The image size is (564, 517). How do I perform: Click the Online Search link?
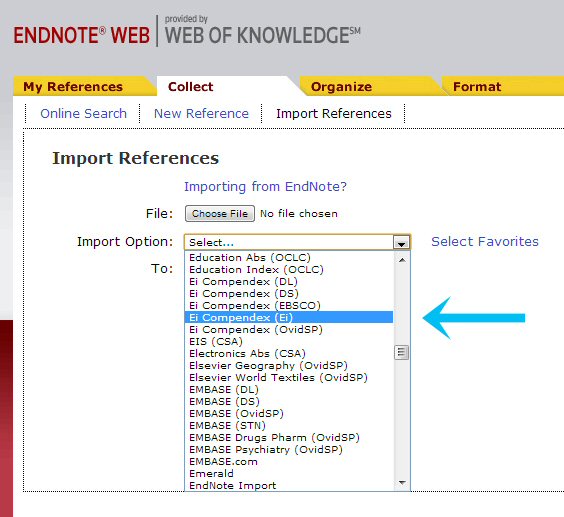pos(83,113)
